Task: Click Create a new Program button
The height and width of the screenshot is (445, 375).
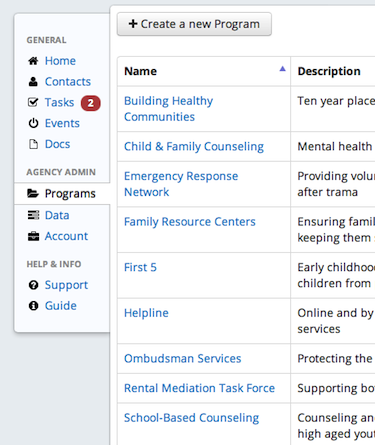Action: [194, 24]
